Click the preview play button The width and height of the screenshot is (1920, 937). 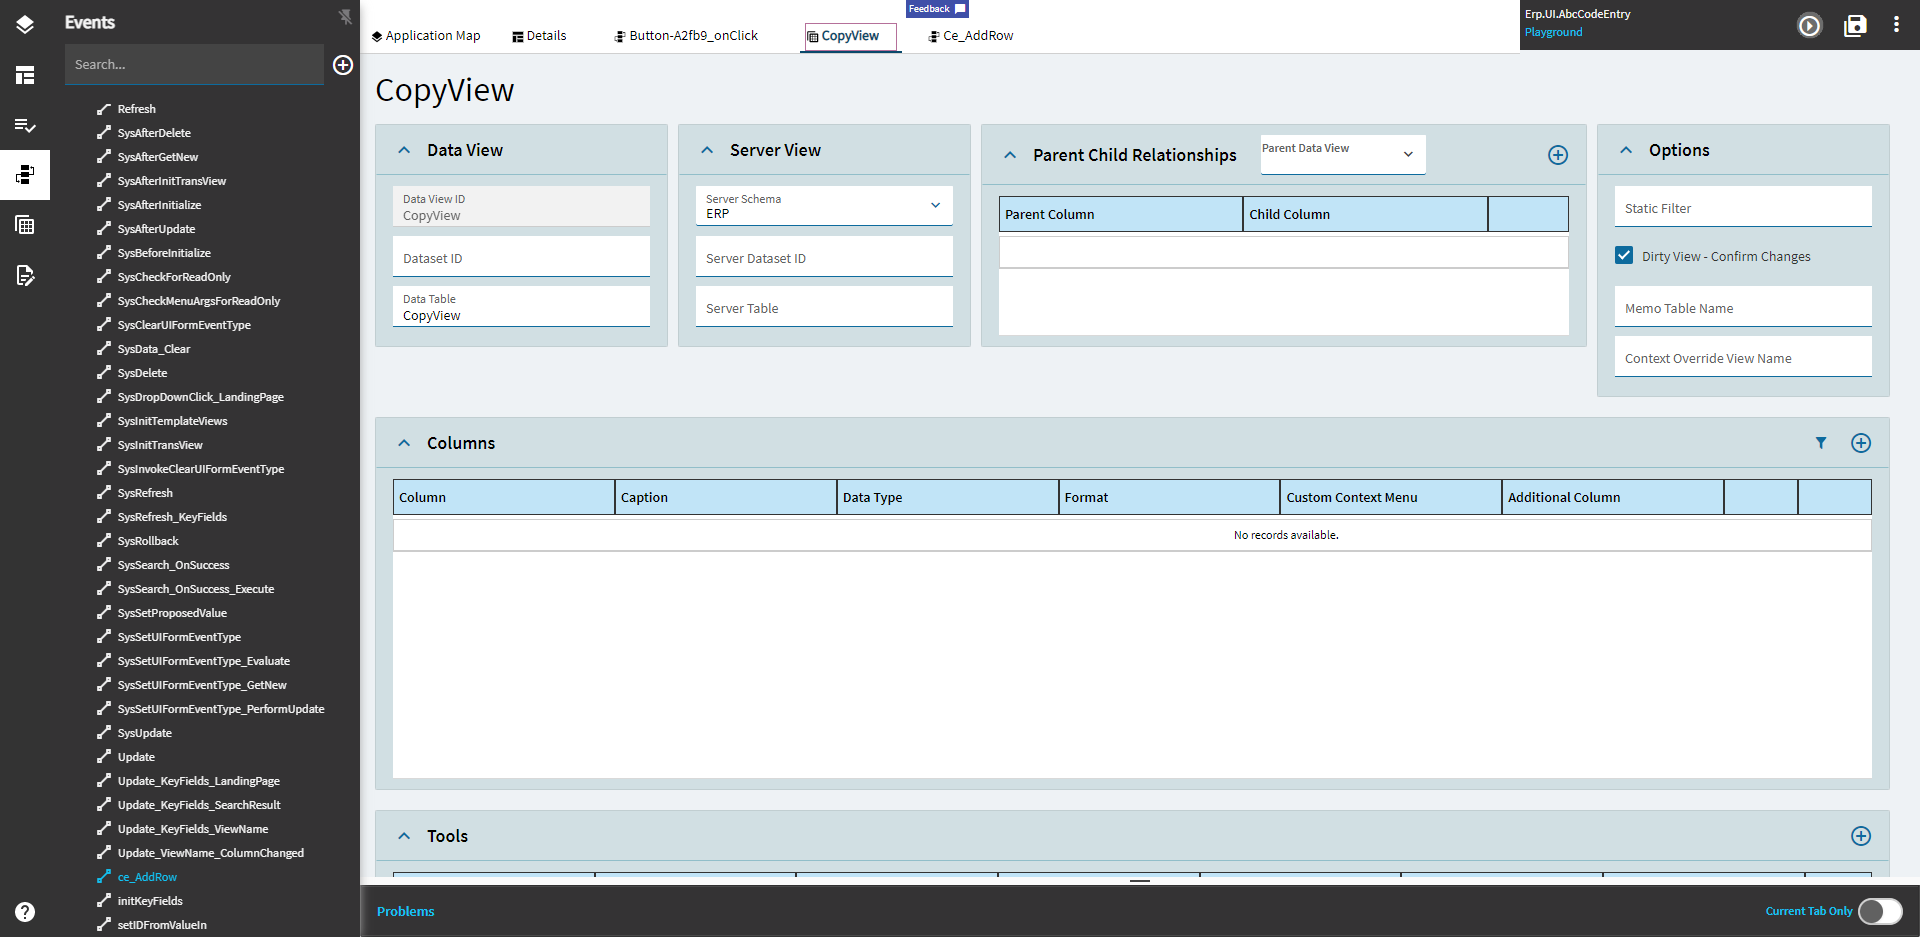[1810, 25]
